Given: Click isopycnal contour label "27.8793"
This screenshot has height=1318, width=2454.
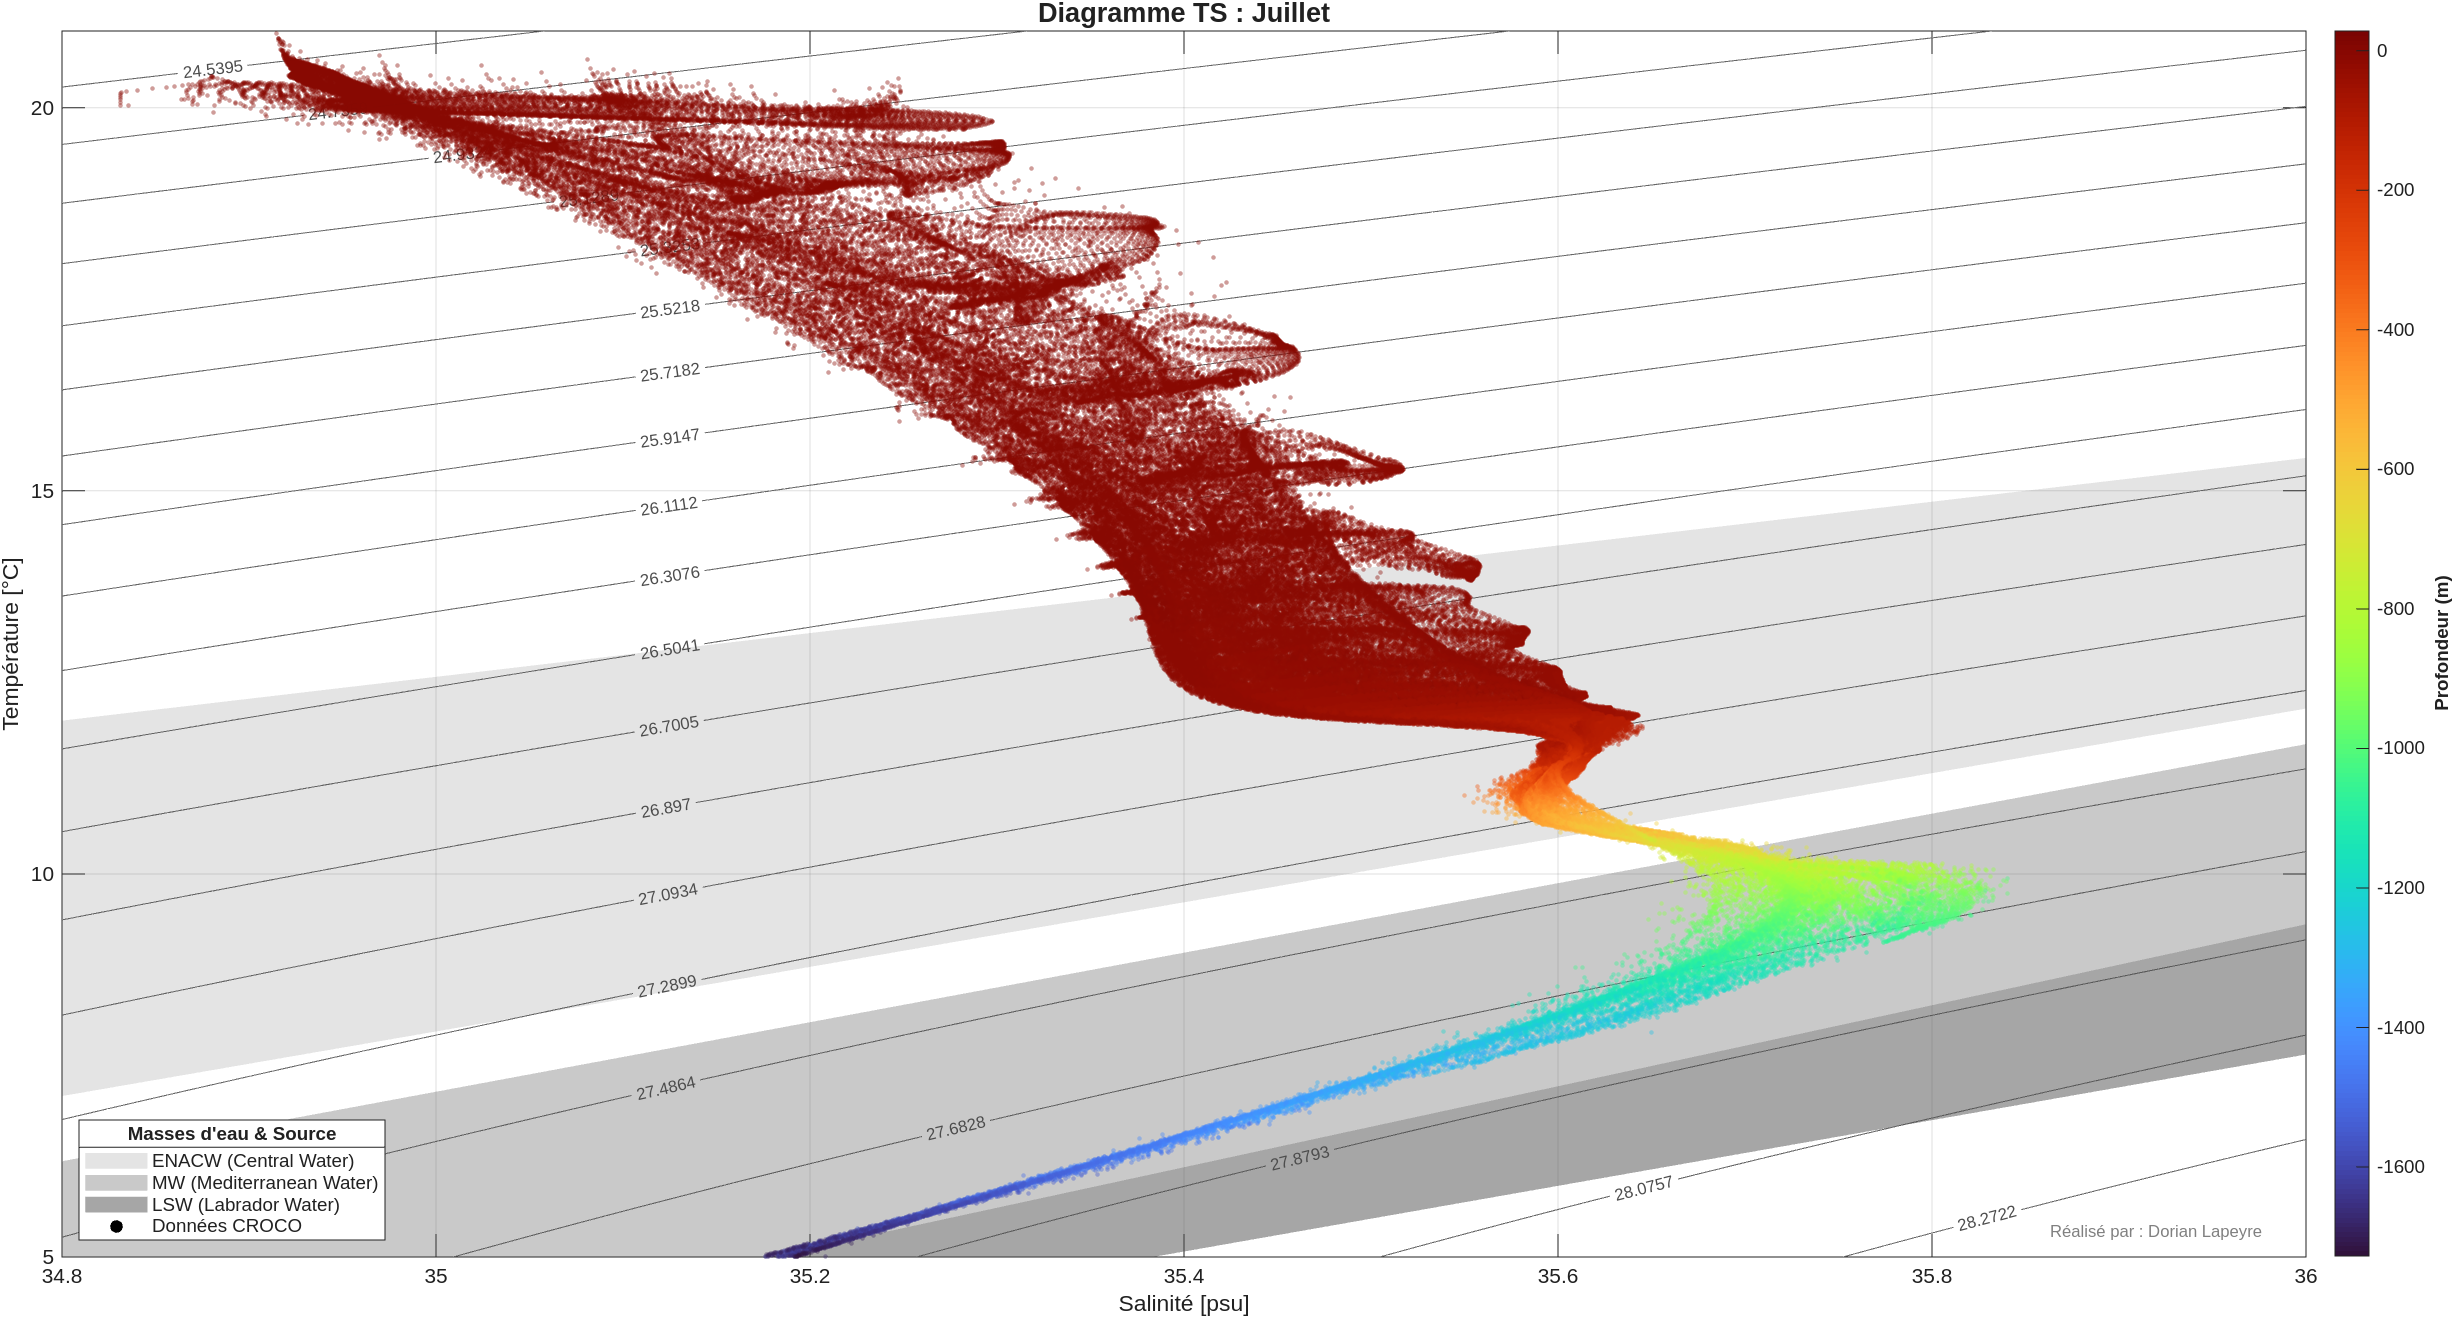Looking at the screenshot, I should click(1300, 1158).
